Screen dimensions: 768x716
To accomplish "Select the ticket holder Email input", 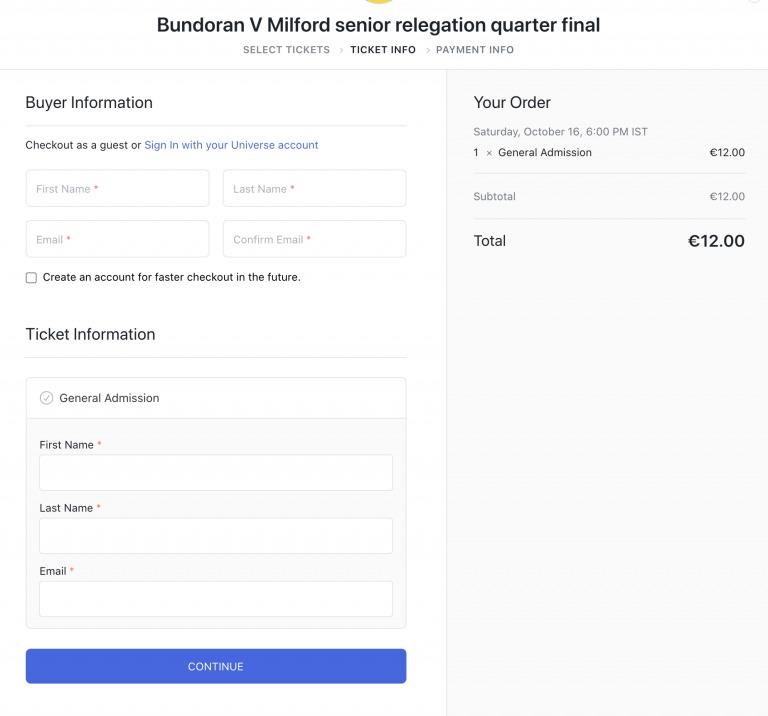I will [216, 599].
